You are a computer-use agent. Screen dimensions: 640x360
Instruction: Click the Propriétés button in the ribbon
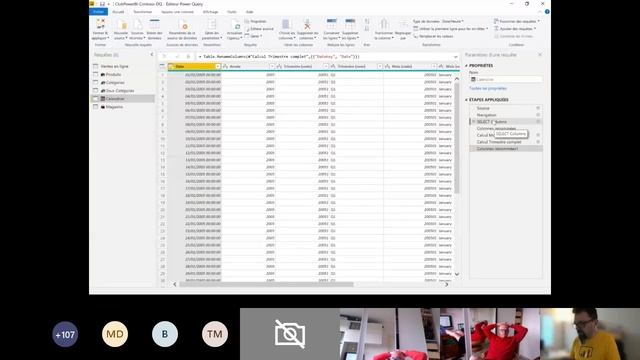(256, 21)
